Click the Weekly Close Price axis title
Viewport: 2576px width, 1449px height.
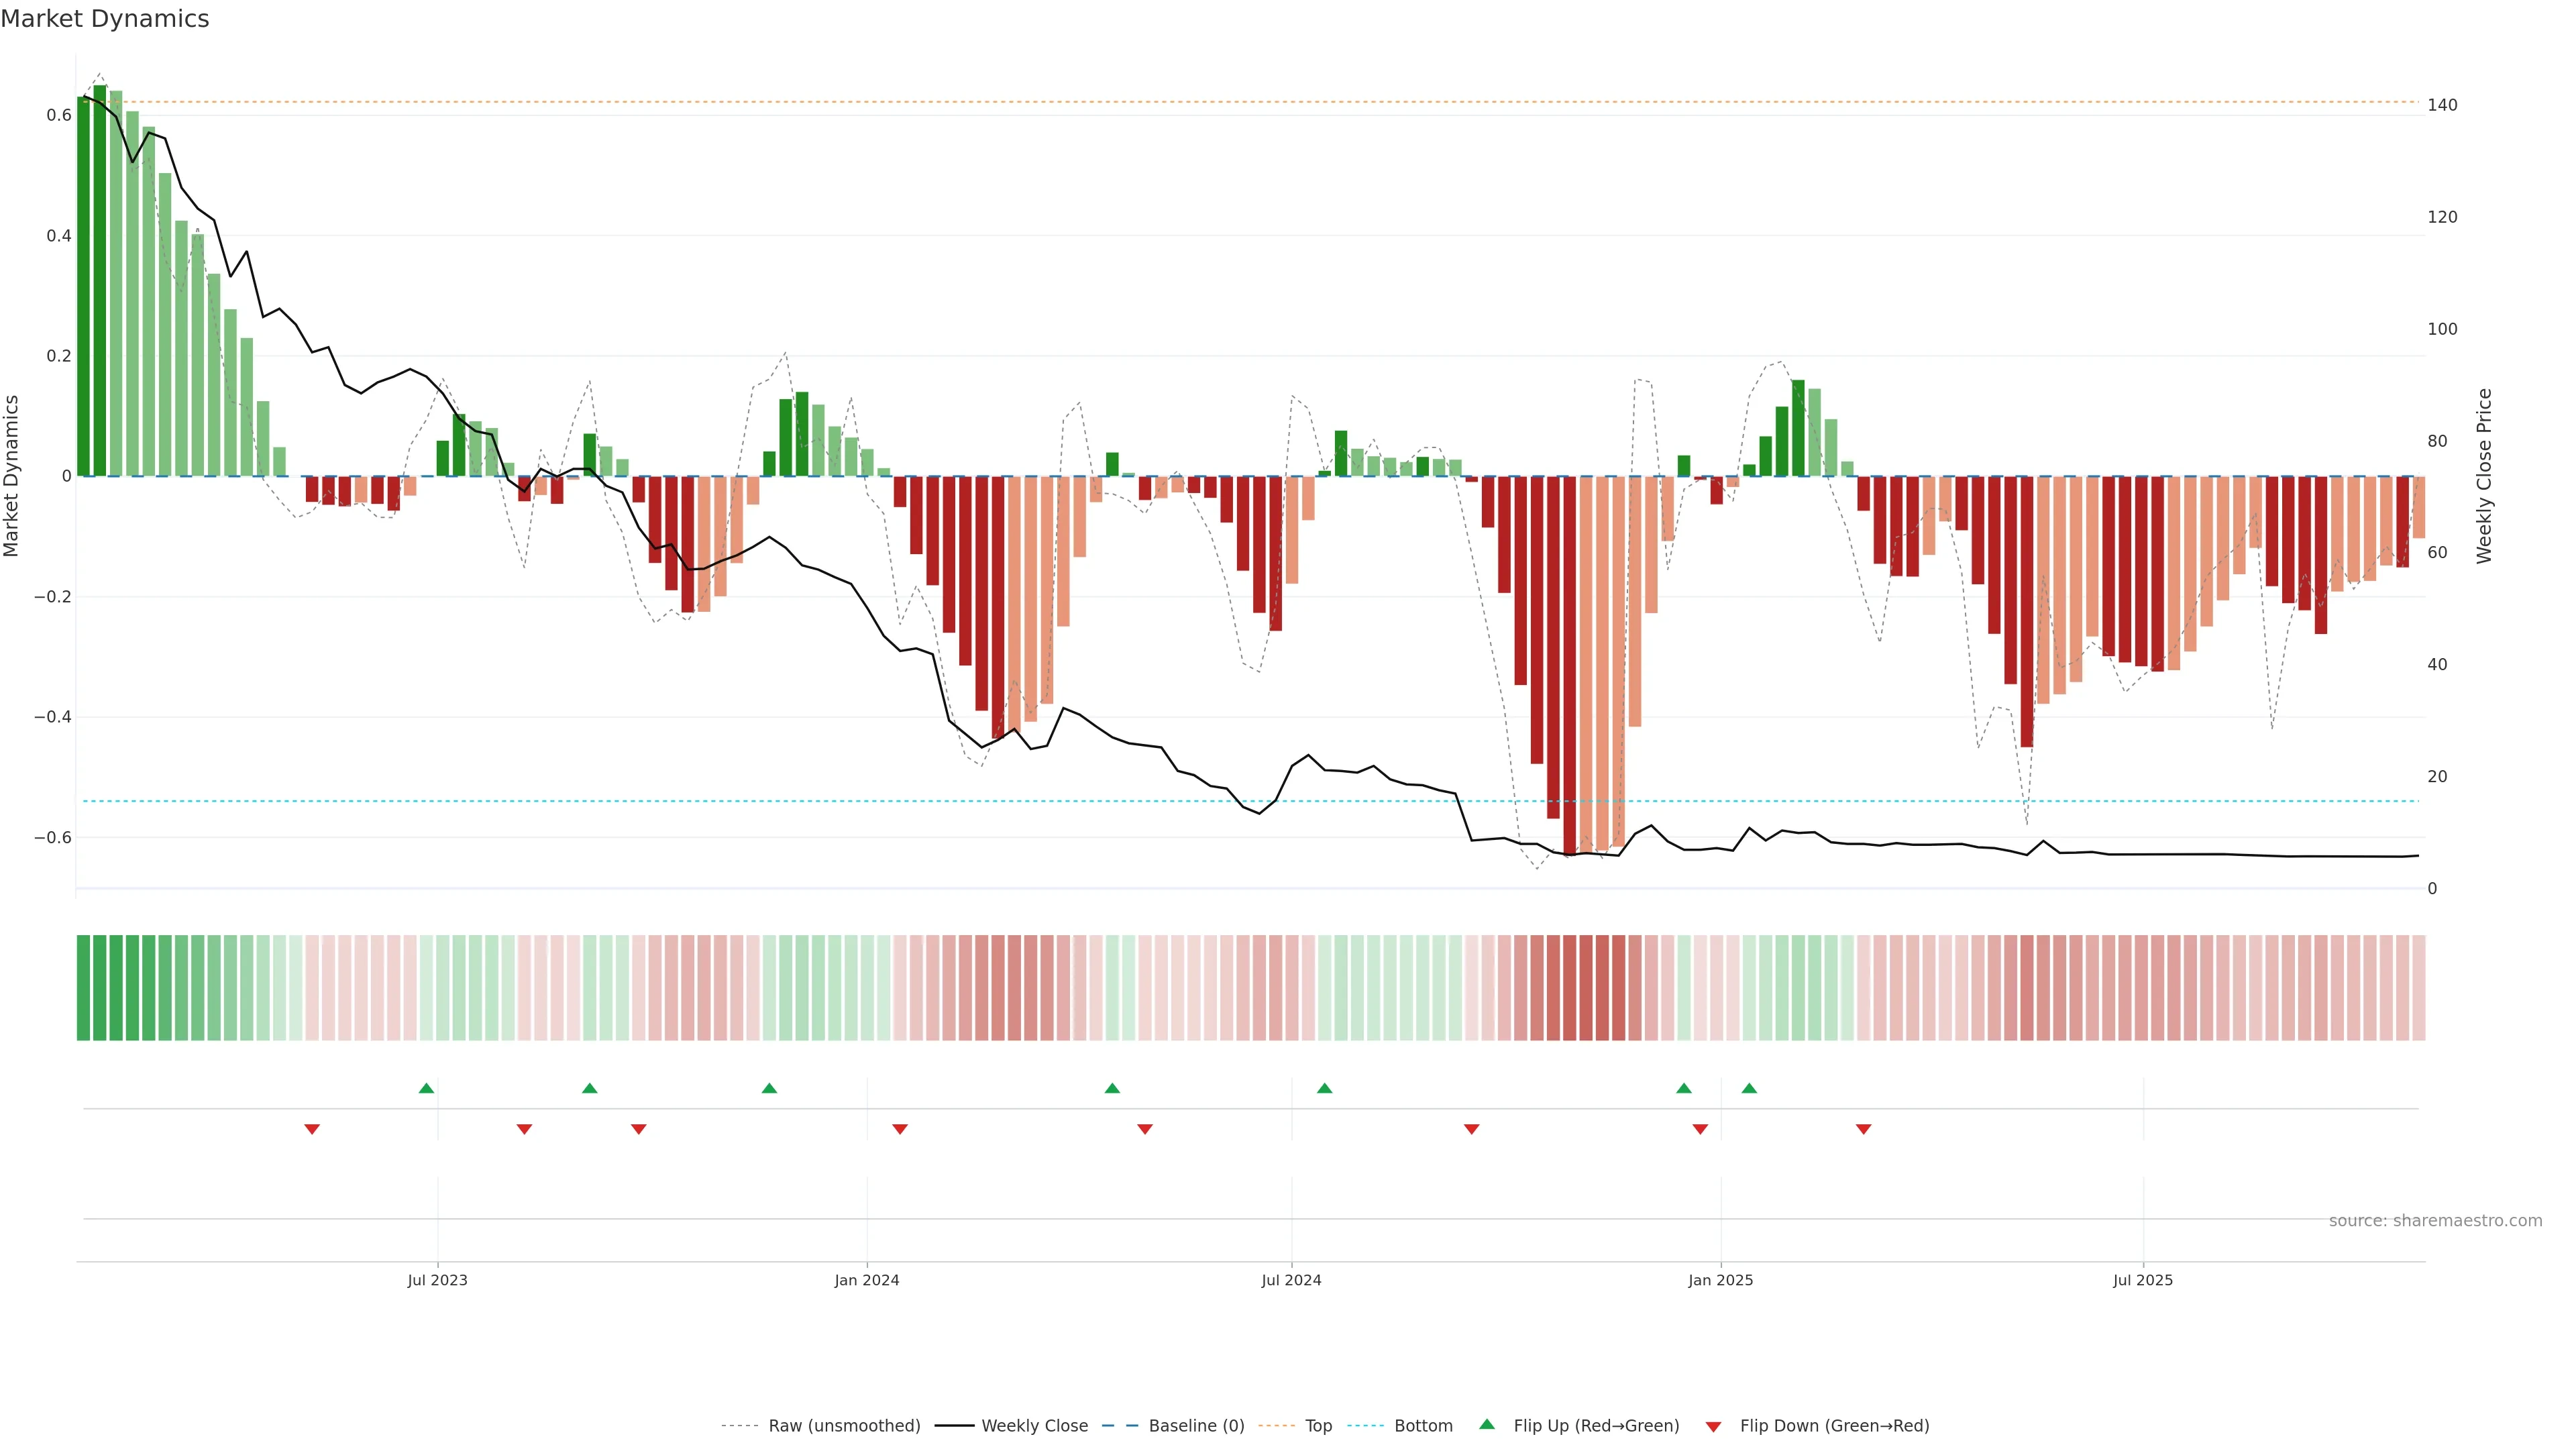coord(2484,476)
